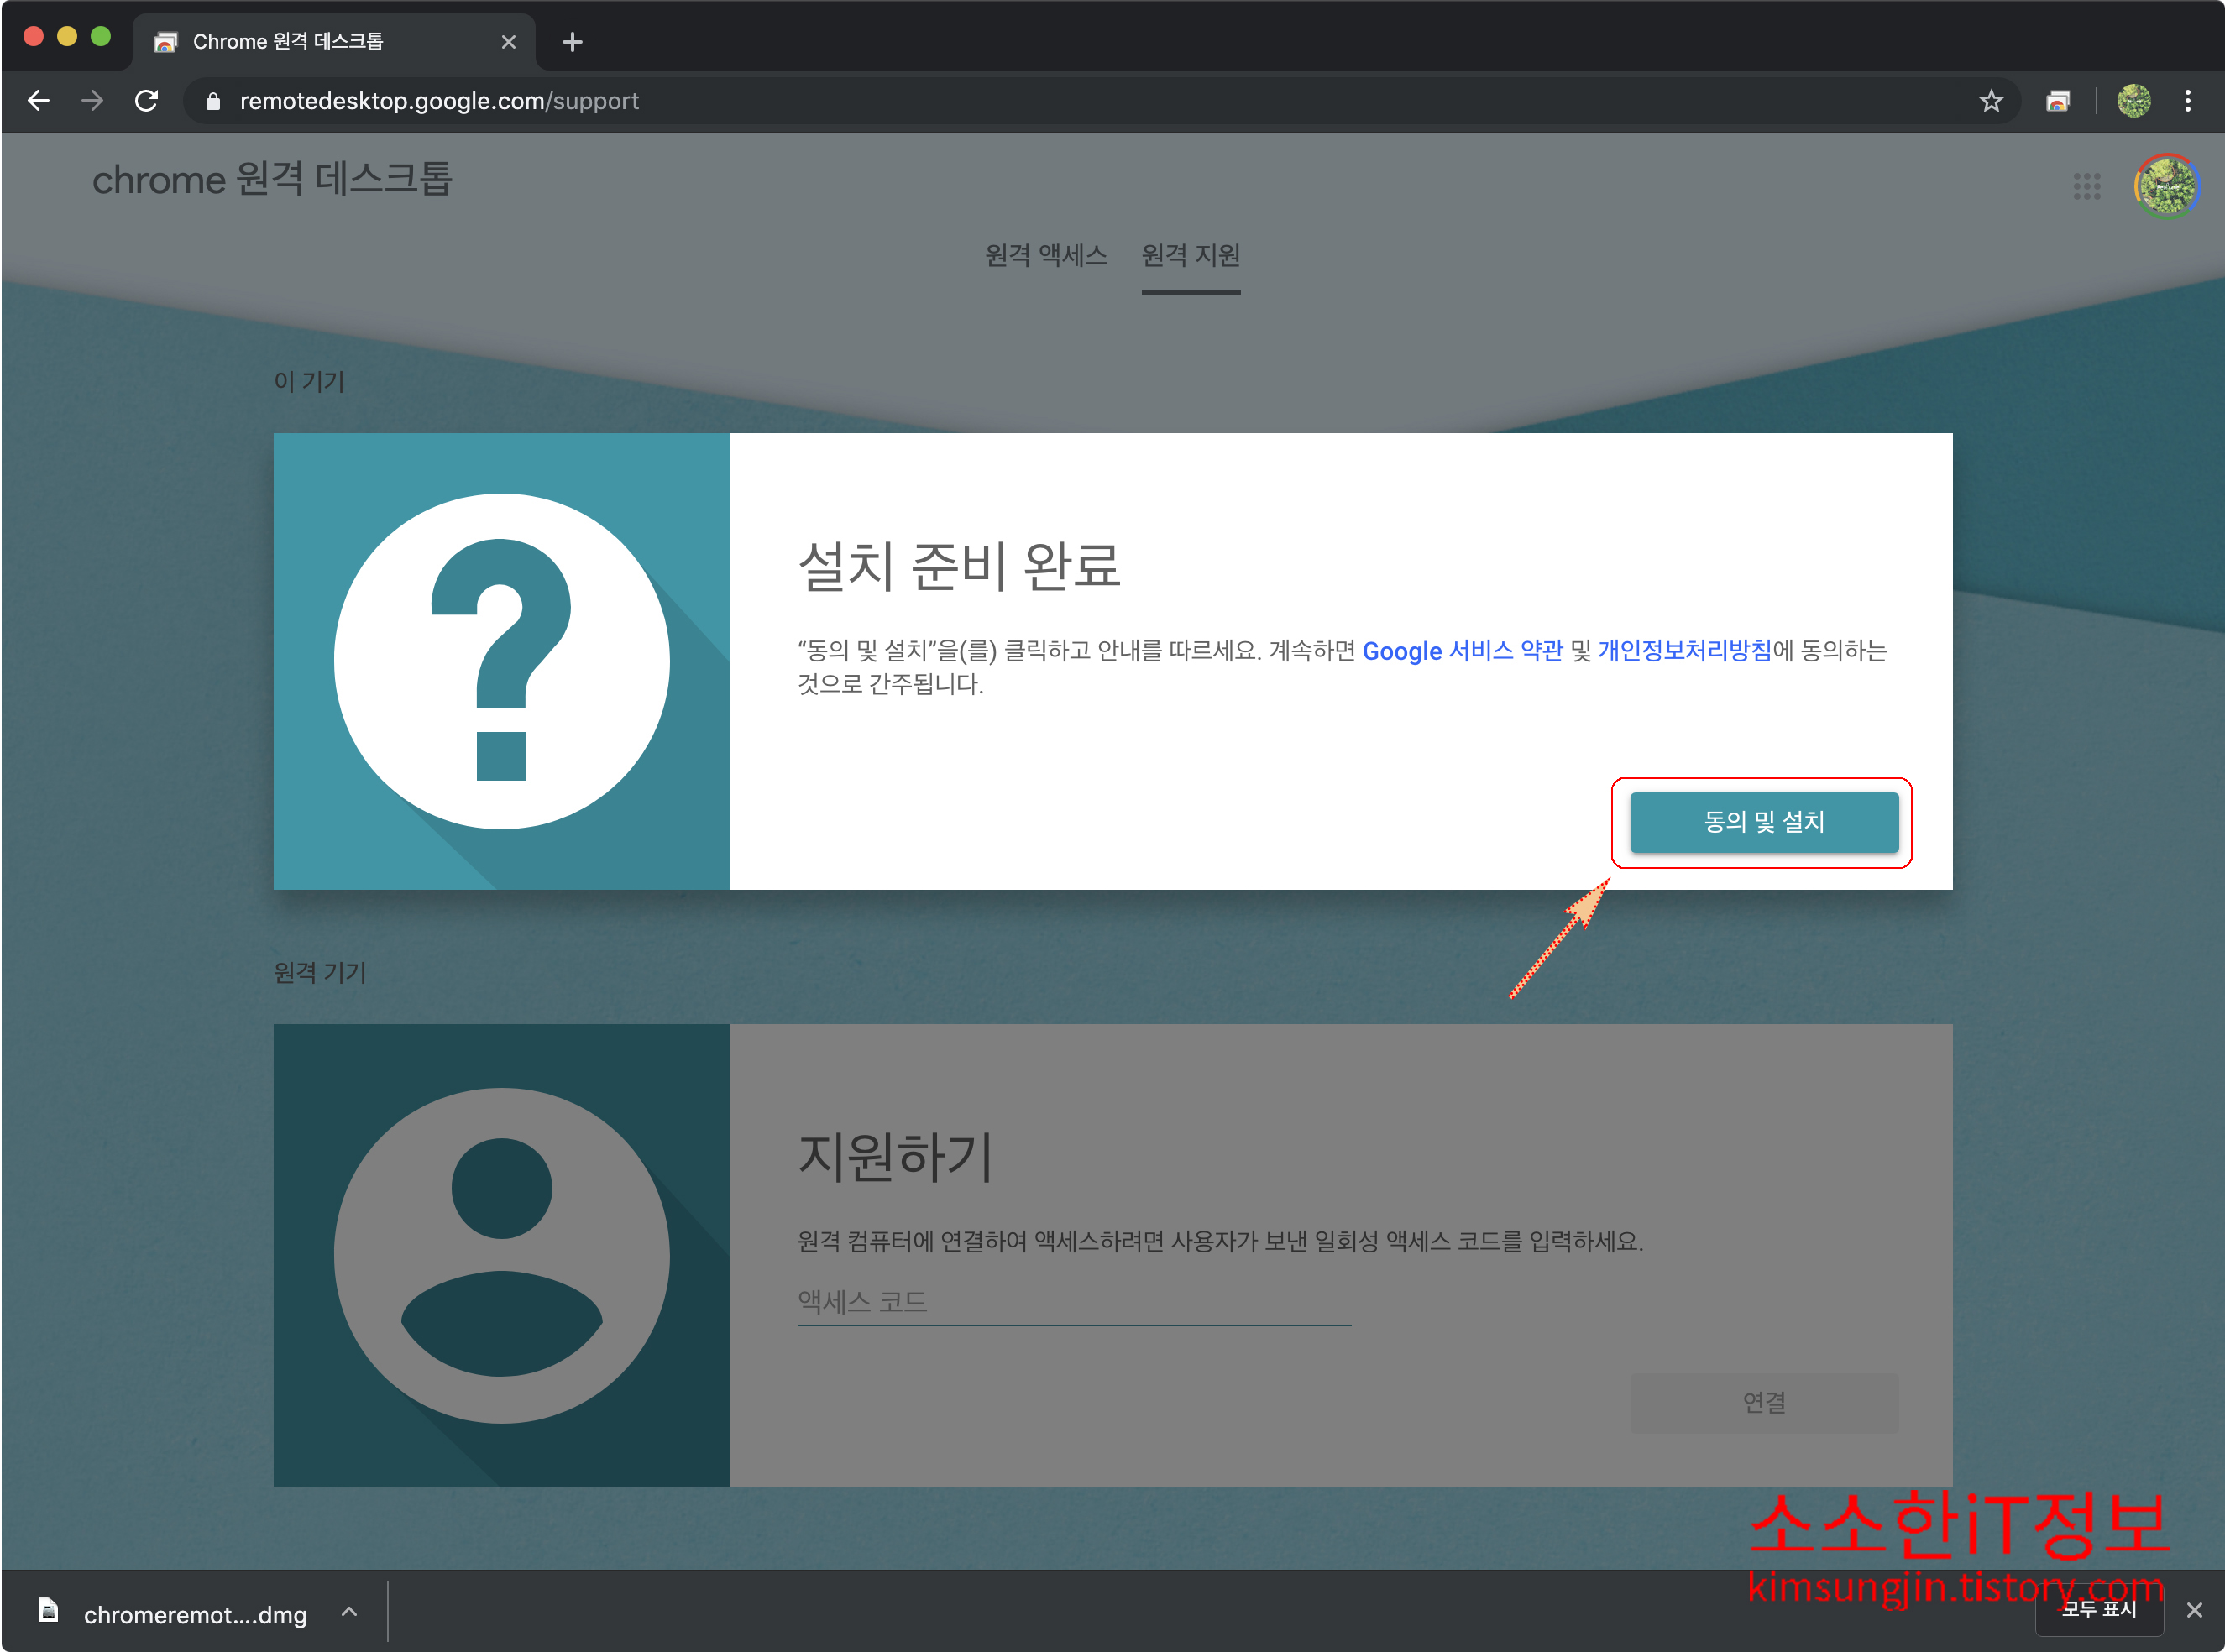Screen dimensions: 2225x1652
Task: Click the 액세스 코드 input field
Action: pos(1073,1302)
